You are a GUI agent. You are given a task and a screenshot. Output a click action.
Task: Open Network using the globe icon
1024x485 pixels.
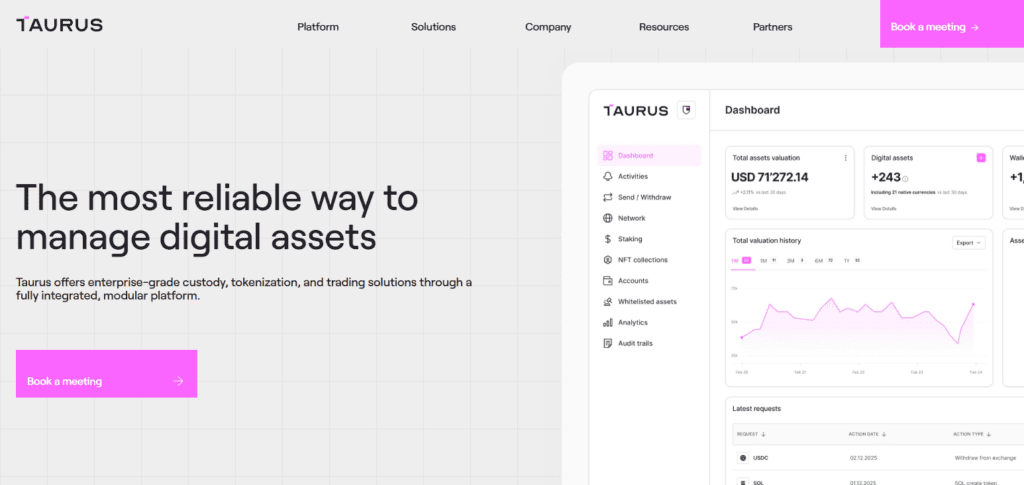pyautogui.click(x=607, y=218)
